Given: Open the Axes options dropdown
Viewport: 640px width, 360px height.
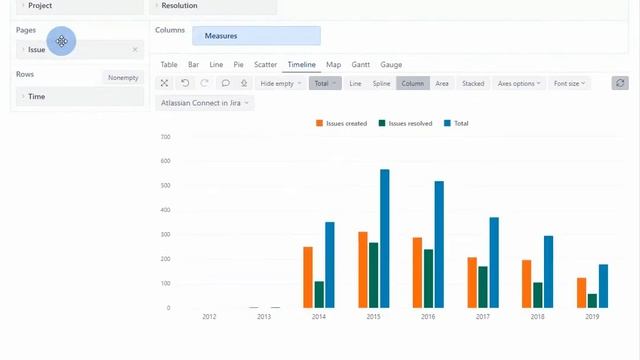Looking at the screenshot, I should tap(519, 83).
